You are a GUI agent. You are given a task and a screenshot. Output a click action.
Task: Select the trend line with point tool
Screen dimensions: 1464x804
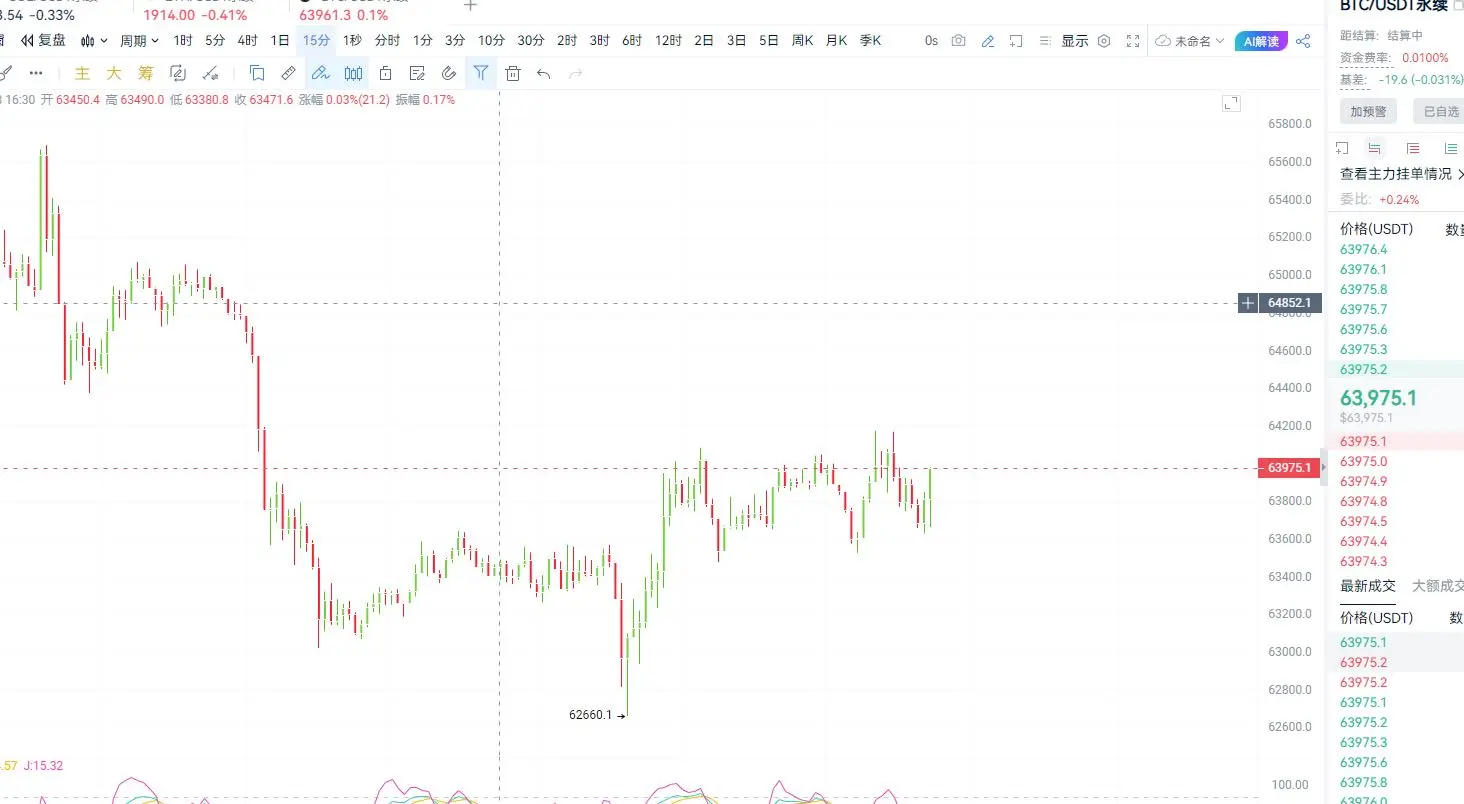click(210, 73)
